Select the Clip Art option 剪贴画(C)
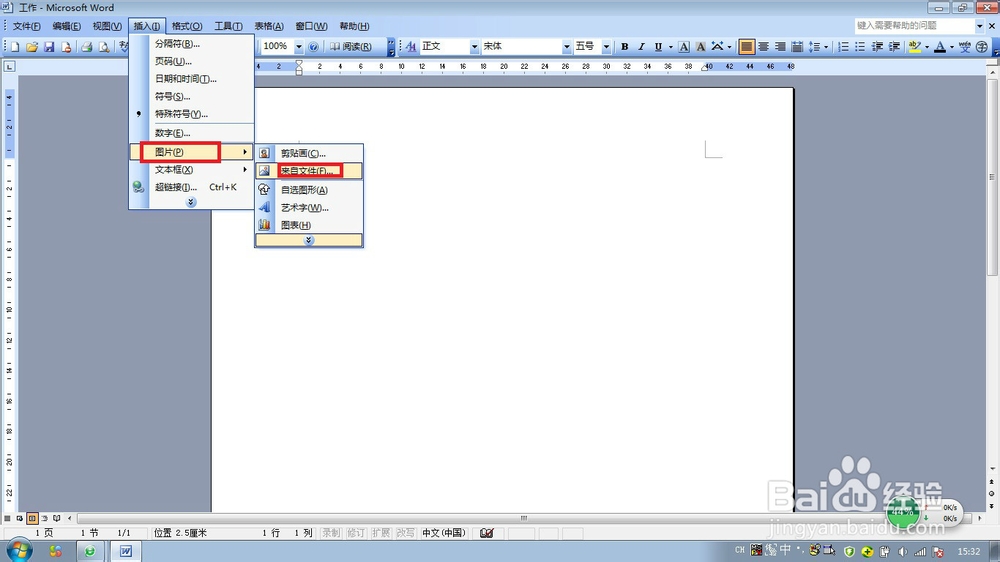The image size is (1000, 562). pyautogui.click(x=309, y=153)
